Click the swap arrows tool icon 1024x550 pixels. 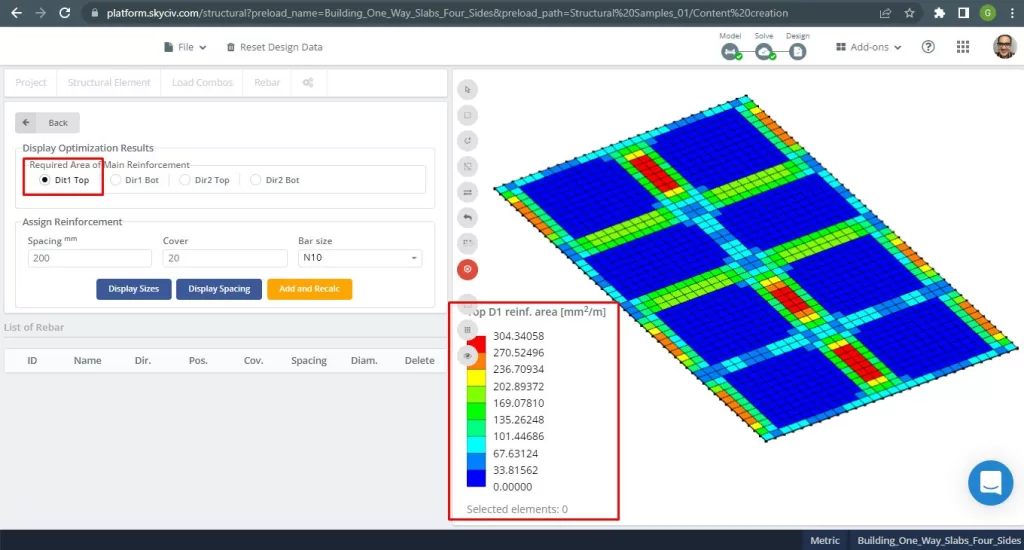click(468, 192)
